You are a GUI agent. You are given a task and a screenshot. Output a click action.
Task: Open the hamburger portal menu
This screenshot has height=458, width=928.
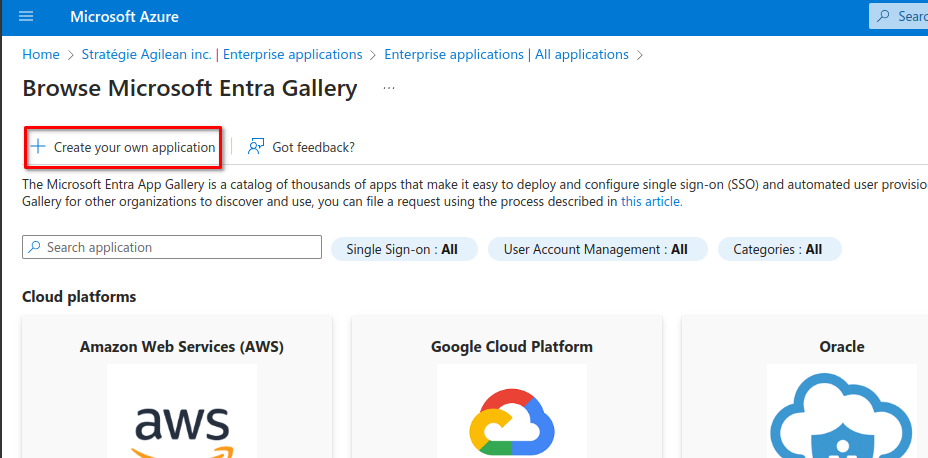coord(26,17)
